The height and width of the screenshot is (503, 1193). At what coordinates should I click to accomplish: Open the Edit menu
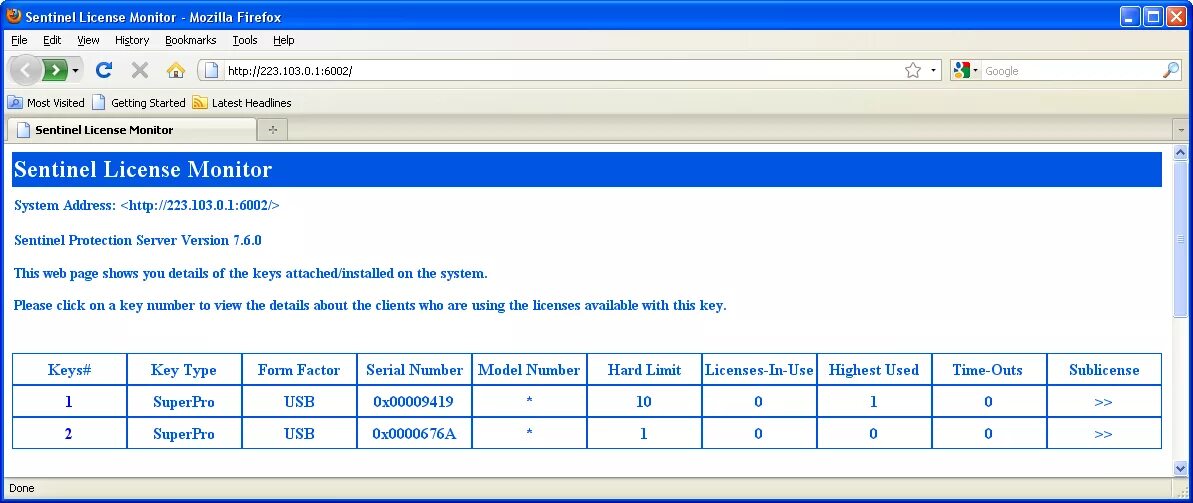52,40
